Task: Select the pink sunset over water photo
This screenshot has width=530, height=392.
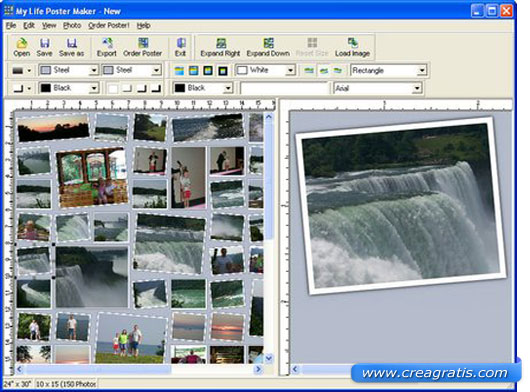Action: point(227,327)
